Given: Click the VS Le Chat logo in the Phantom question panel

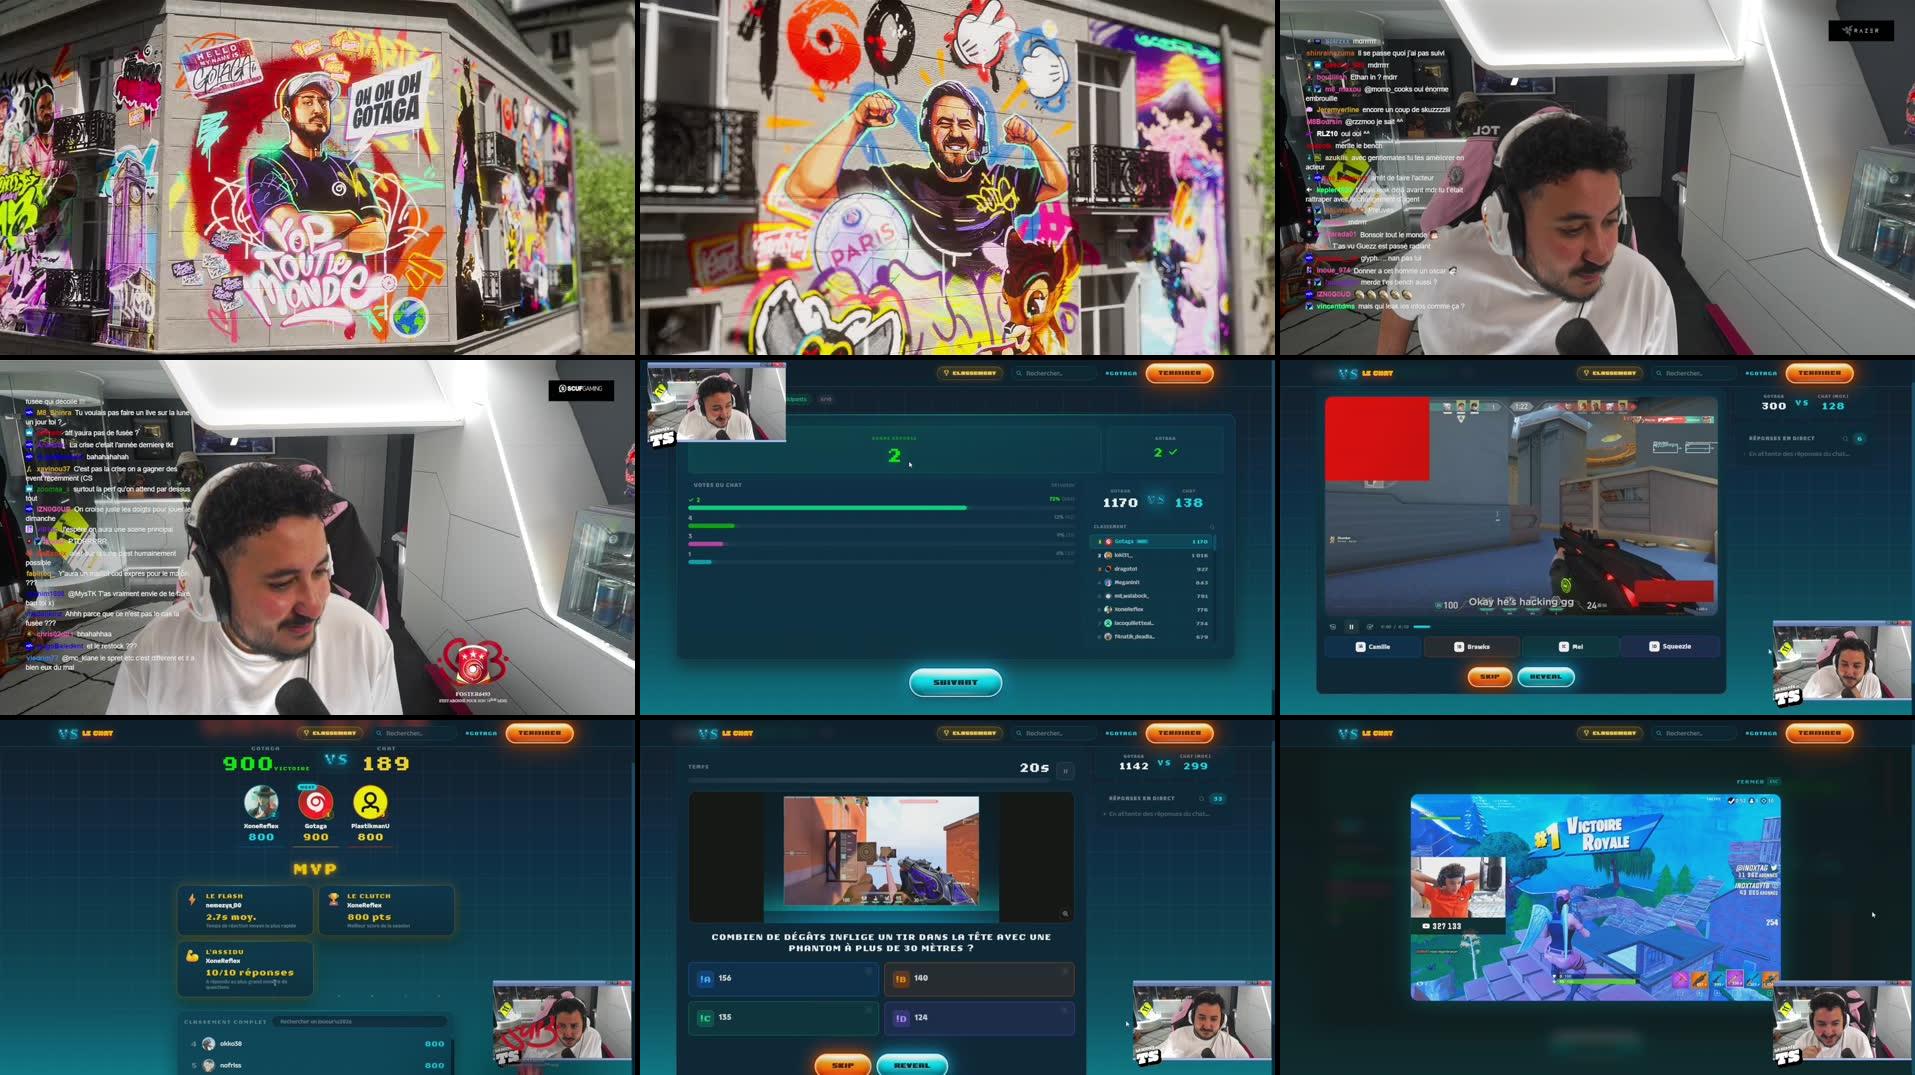Looking at the screenshot, I should [x=726, y=733].
